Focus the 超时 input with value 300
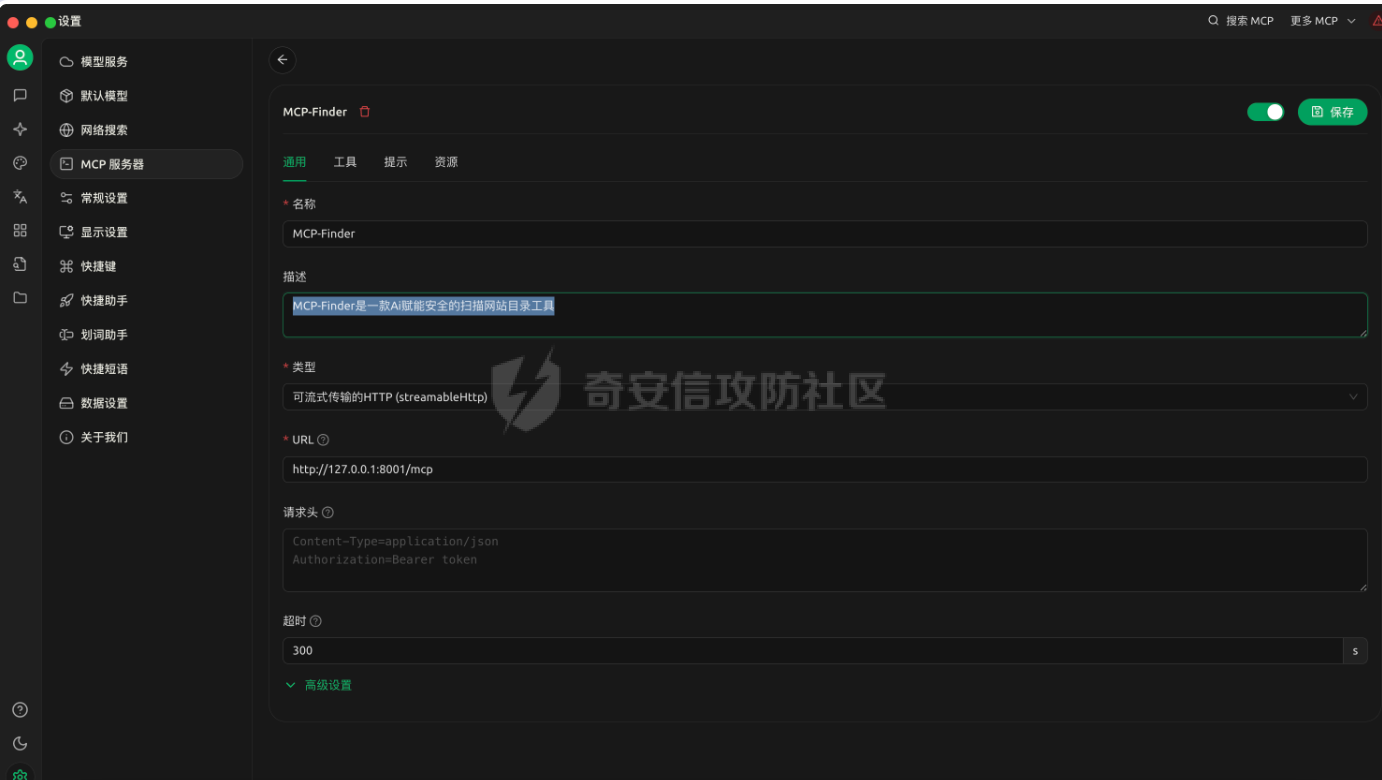 pos(812,651)
